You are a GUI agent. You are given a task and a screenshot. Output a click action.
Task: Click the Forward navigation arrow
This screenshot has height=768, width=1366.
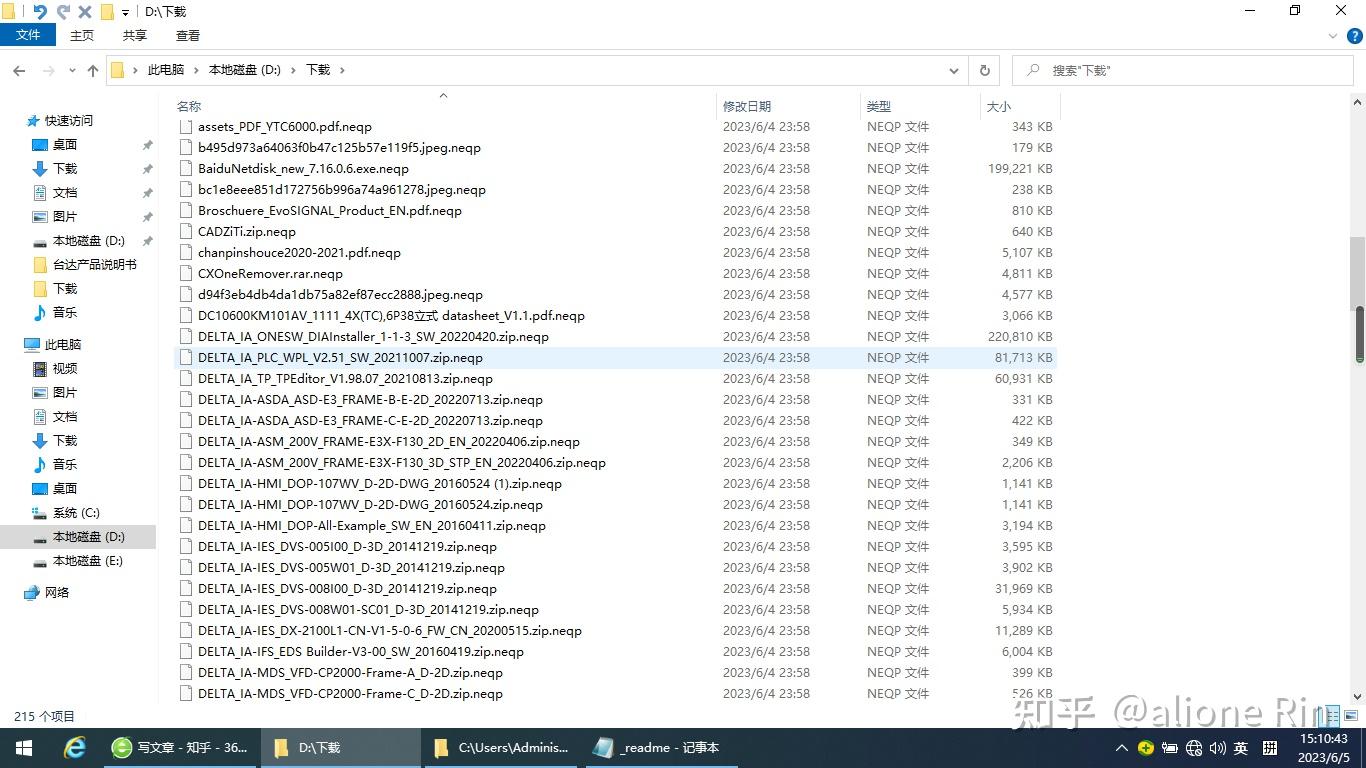click(48, 71)
